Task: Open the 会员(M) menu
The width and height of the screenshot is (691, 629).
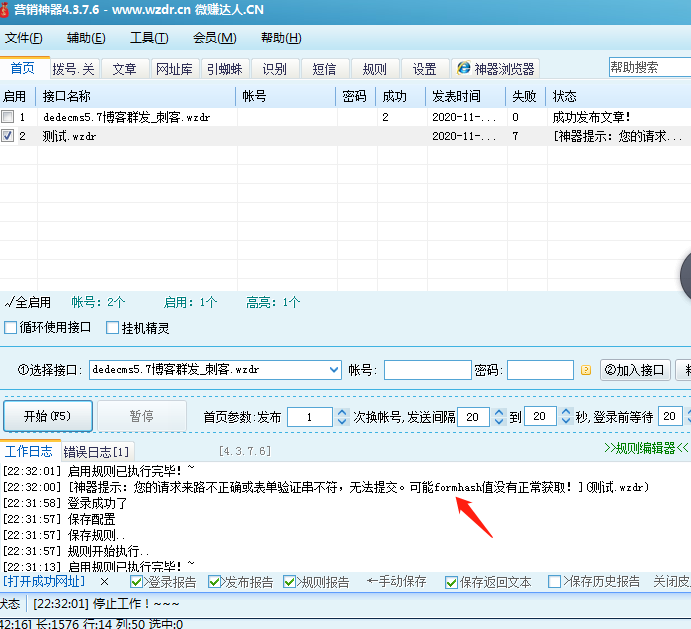Action: (x=215, y=38)
